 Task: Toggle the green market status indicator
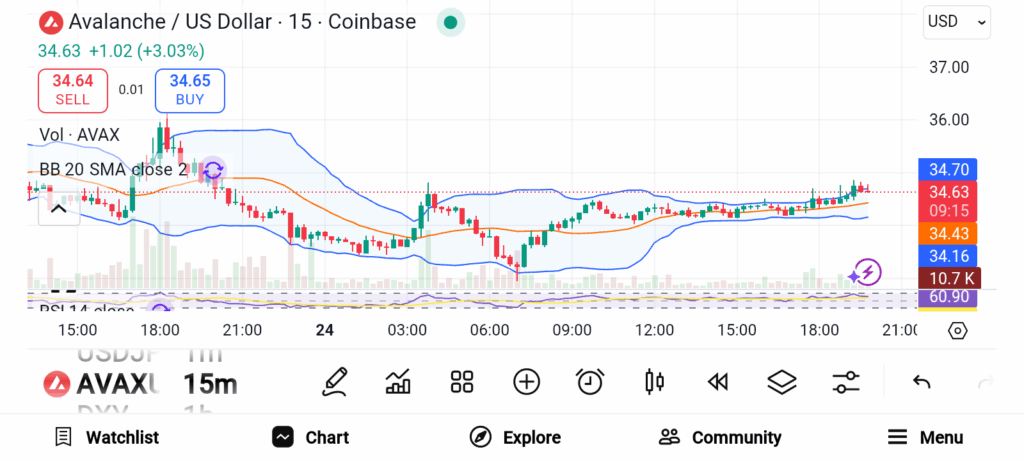[451, 22]
